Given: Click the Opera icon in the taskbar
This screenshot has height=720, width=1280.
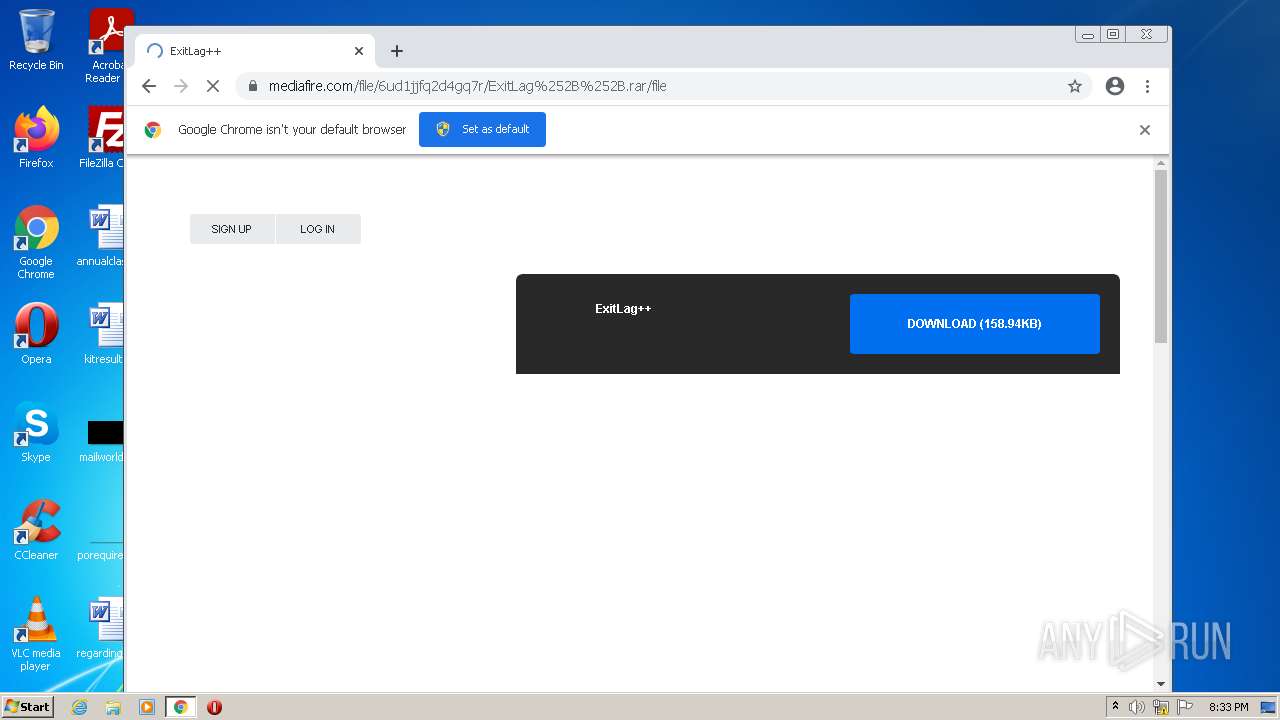Looking at the screenshot, I should click(x=214, y=707).
